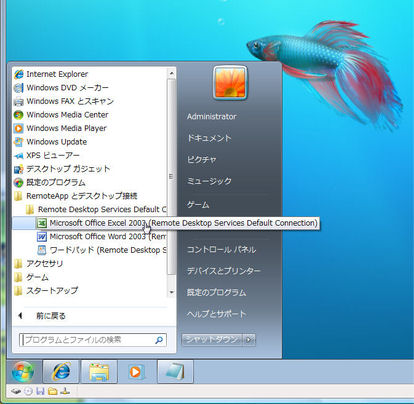The width and height of the screenshot is (414, 404).
Task: Open ミュージック in the right pane
Action: click(x=209, y=181)
